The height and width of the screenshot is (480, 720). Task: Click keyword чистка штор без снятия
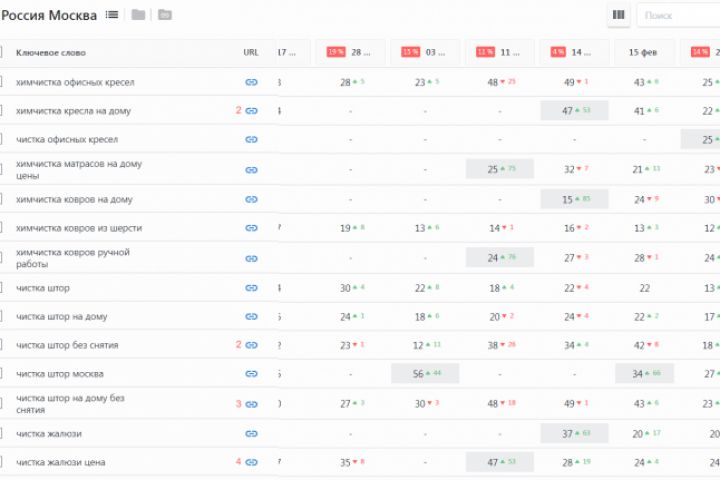67,345
